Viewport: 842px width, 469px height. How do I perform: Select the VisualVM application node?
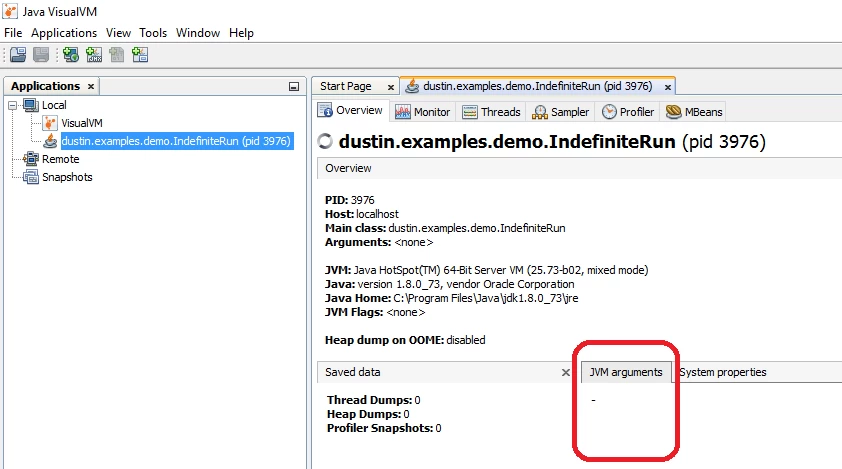click(x=82, y=123)
